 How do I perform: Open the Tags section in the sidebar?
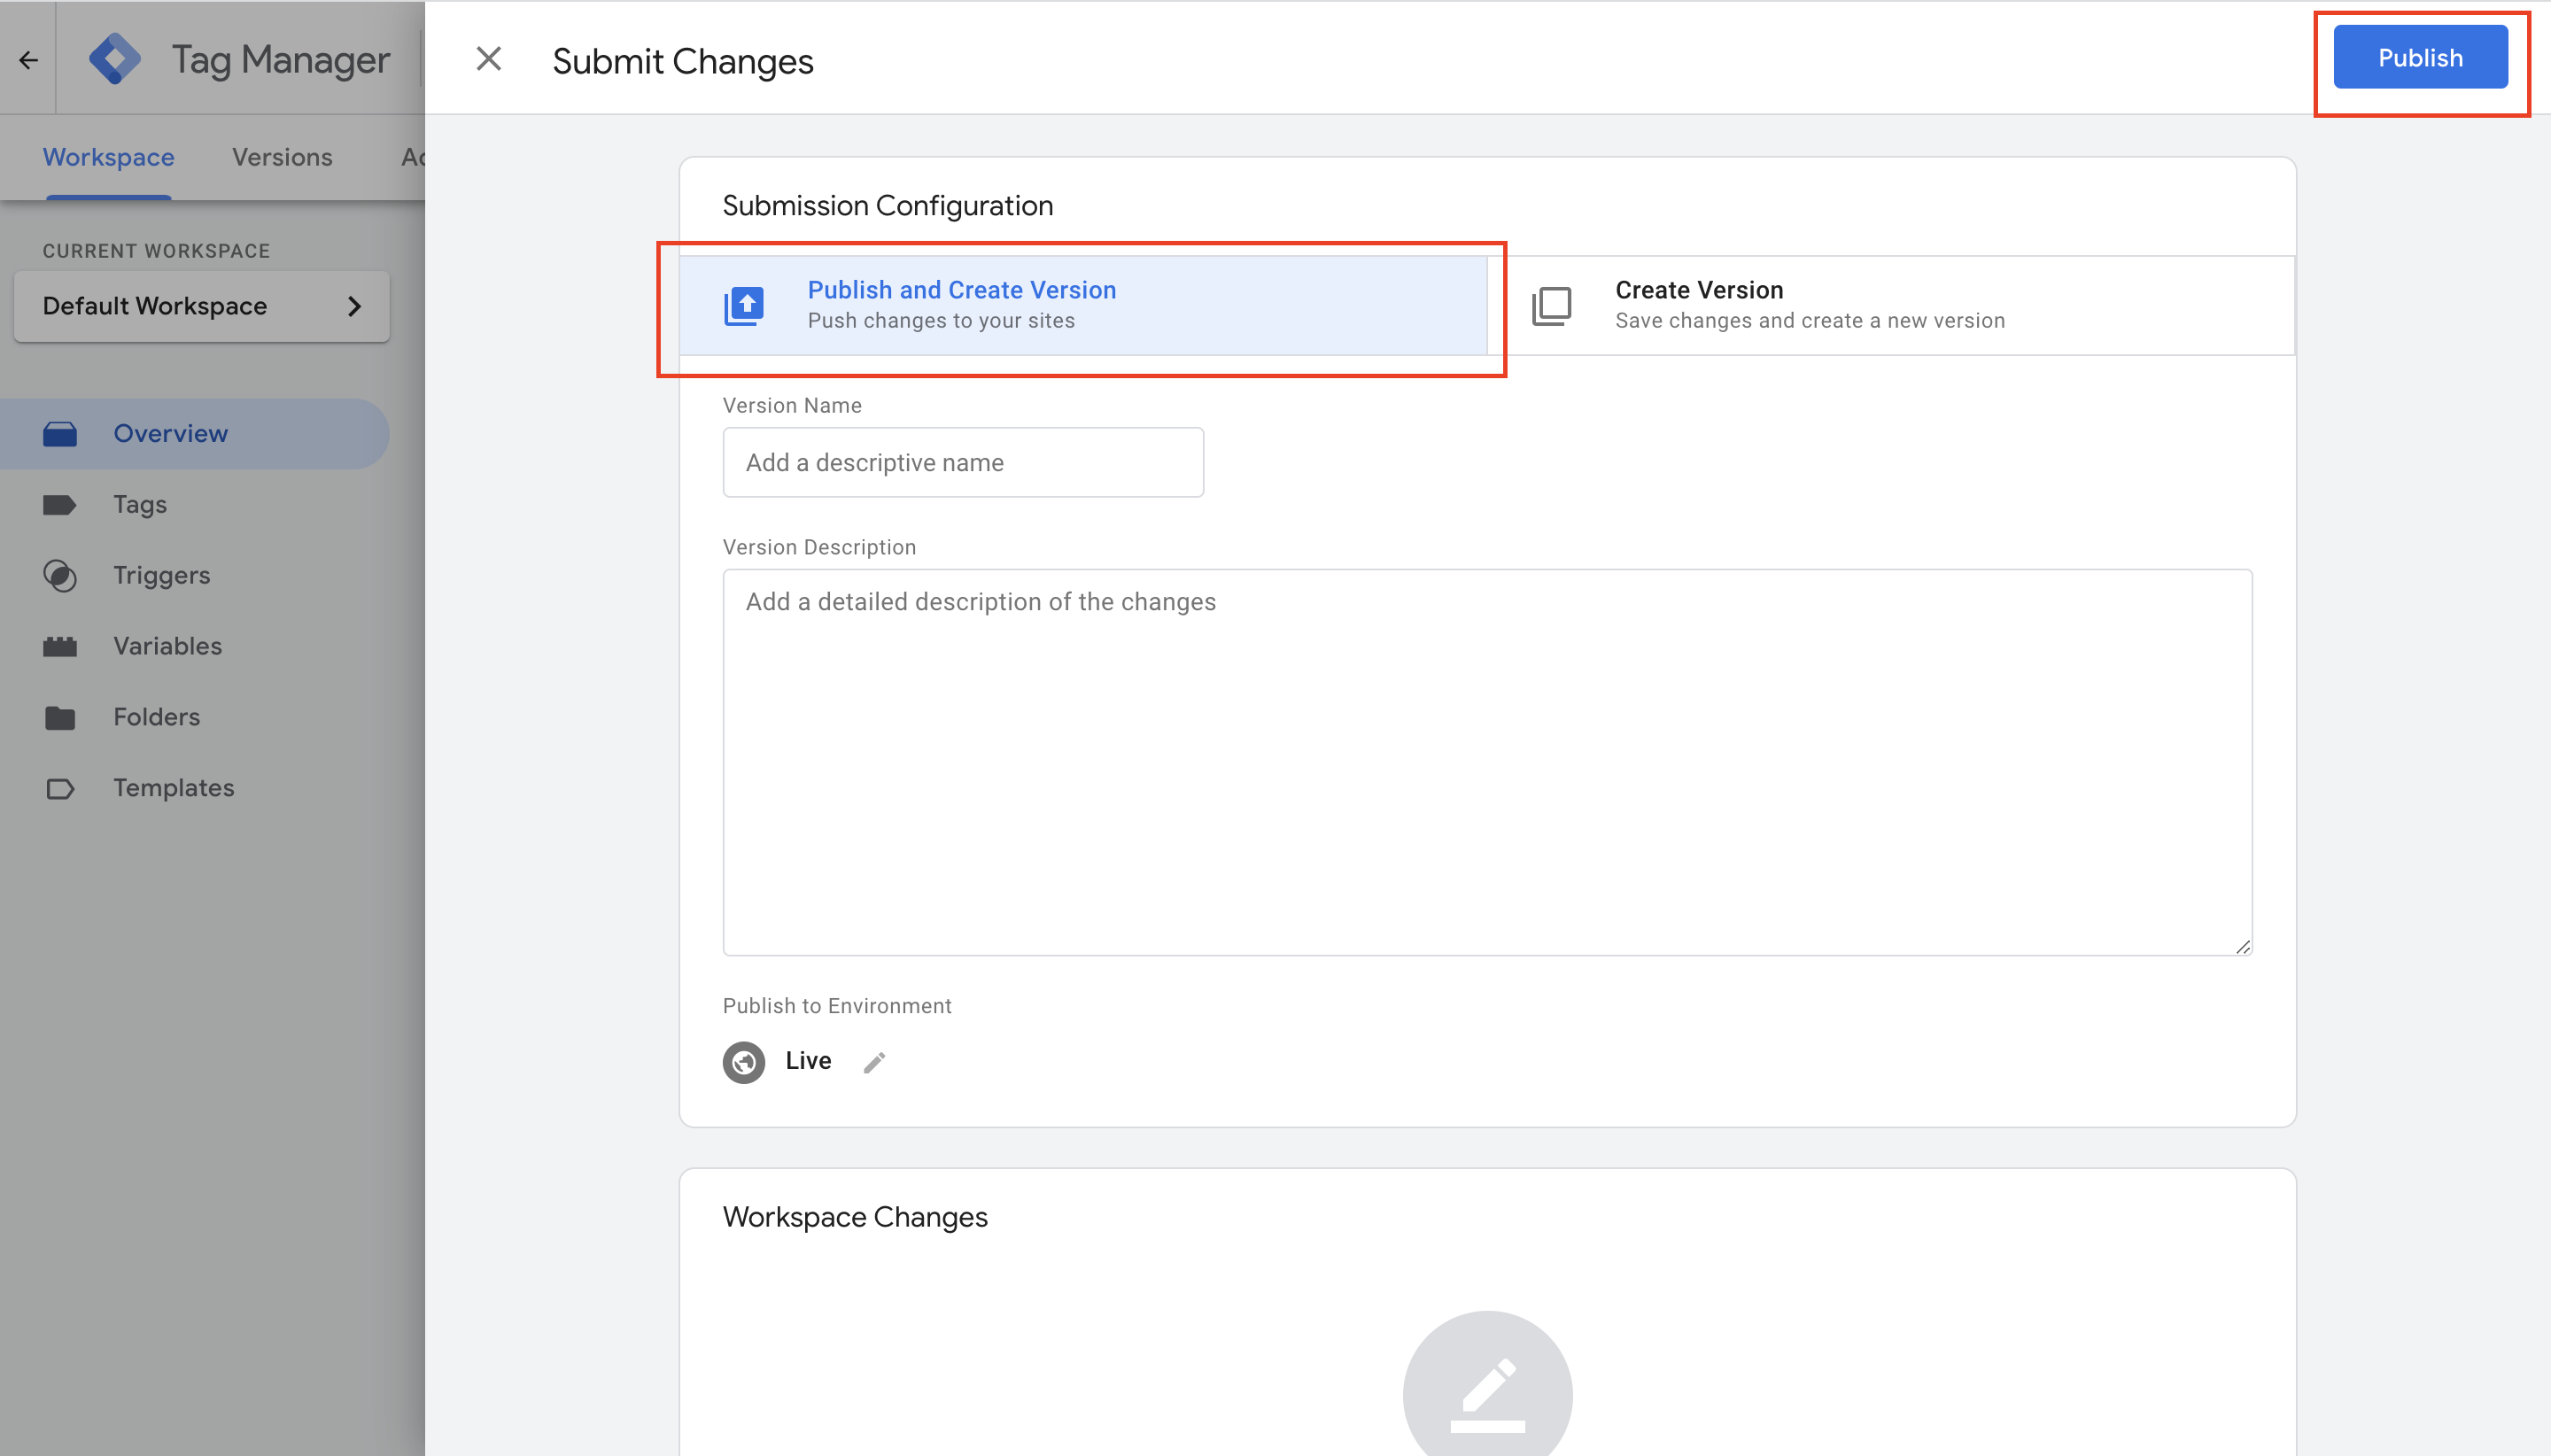[x=195, y=505]
